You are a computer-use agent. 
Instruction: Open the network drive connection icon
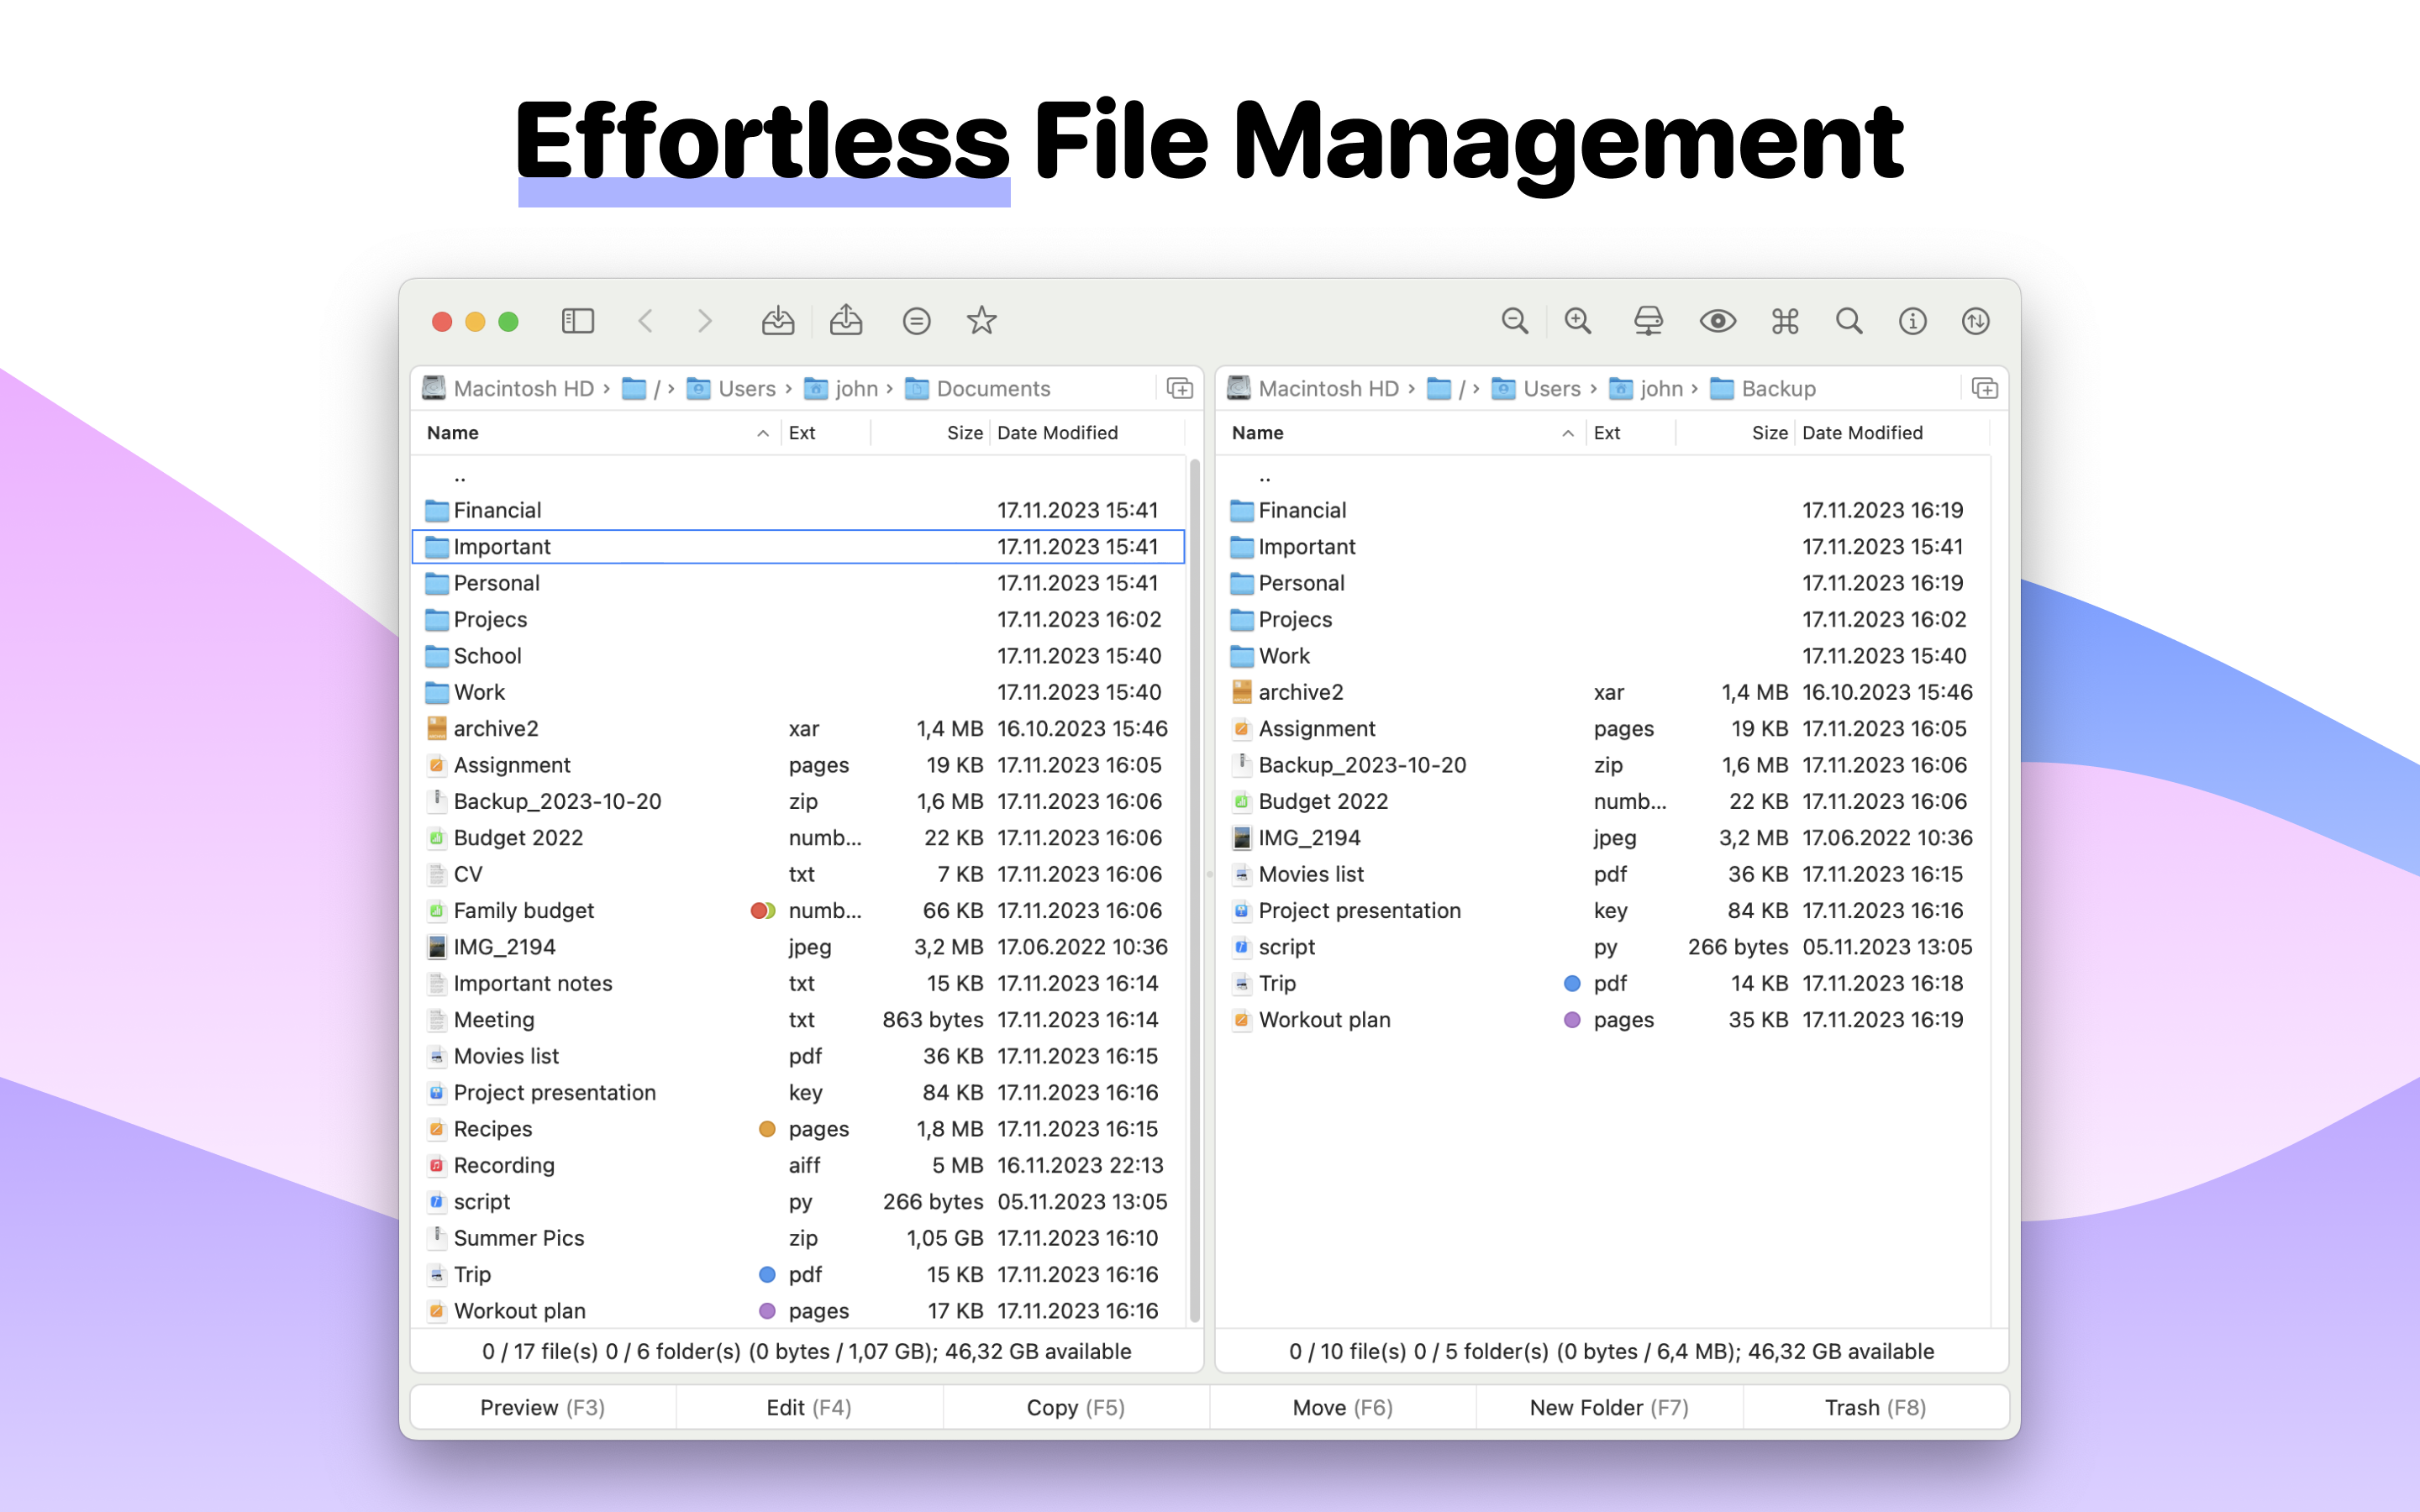click(x=1648, y=321)
